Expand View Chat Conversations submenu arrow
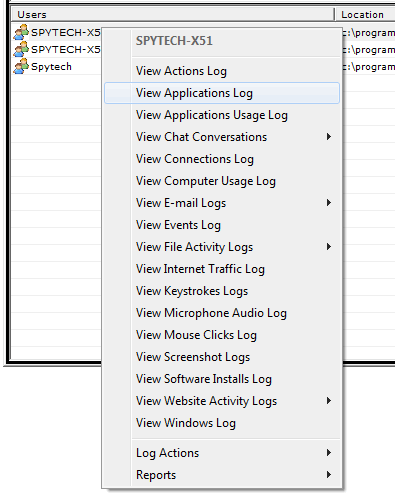The width and height of the screenshot is (395, 503). pyautogui.click(x=329, y=137)
